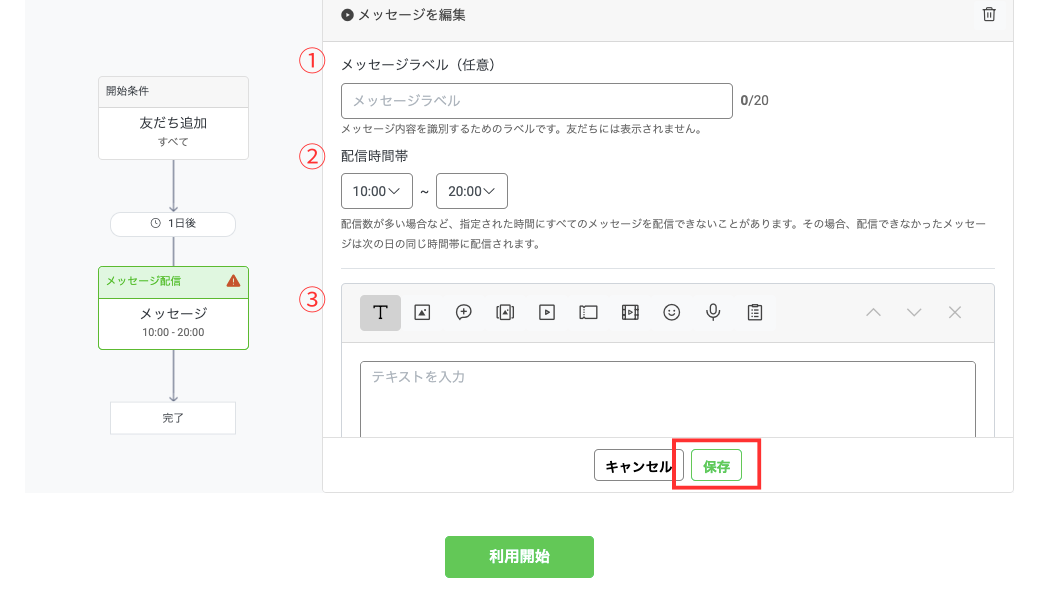This screenshot has width=1048, height=596.
Task: Choose the survey clipboard icon
Action: [x=755, y=312]
